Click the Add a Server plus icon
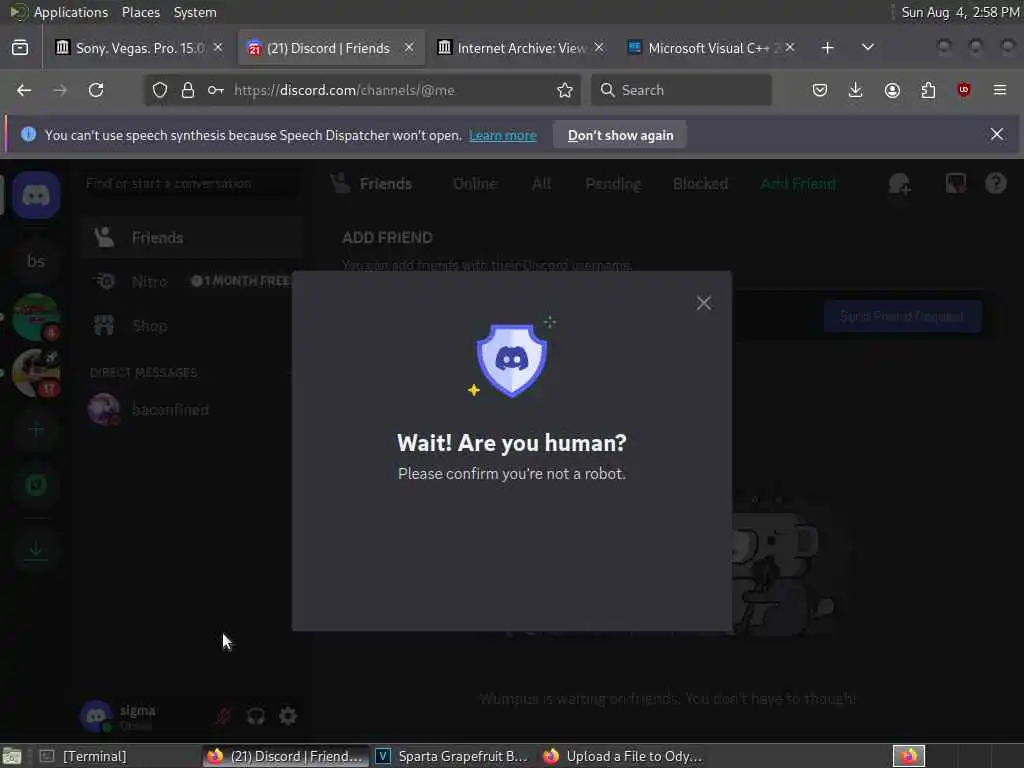Viewport: 1024px width, 768px height. pos(36,430)
